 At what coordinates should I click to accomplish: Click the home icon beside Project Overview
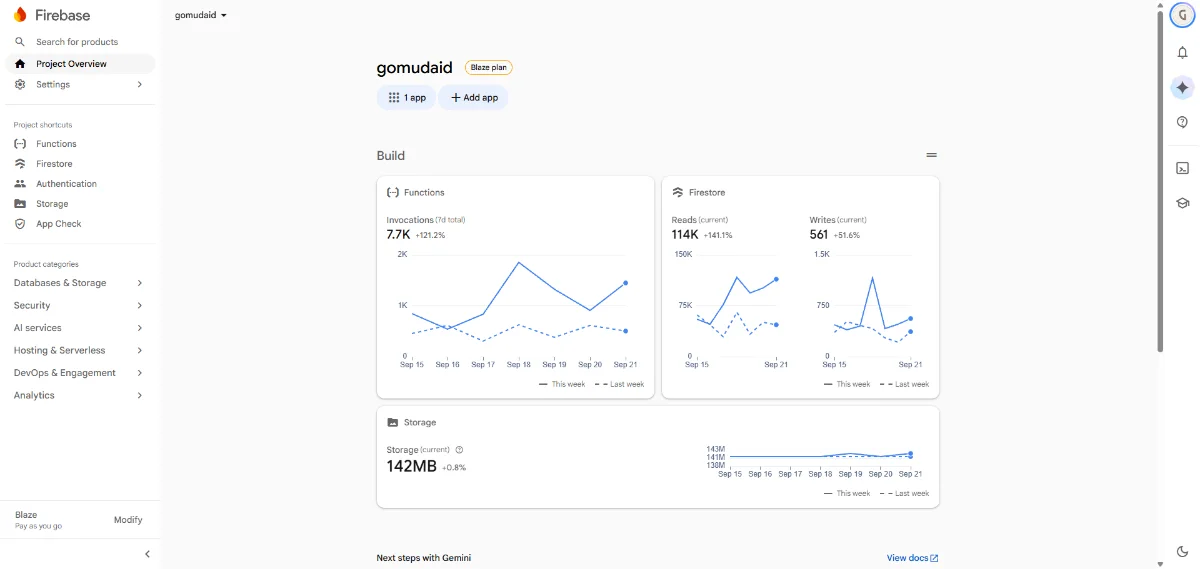(20, 64)
